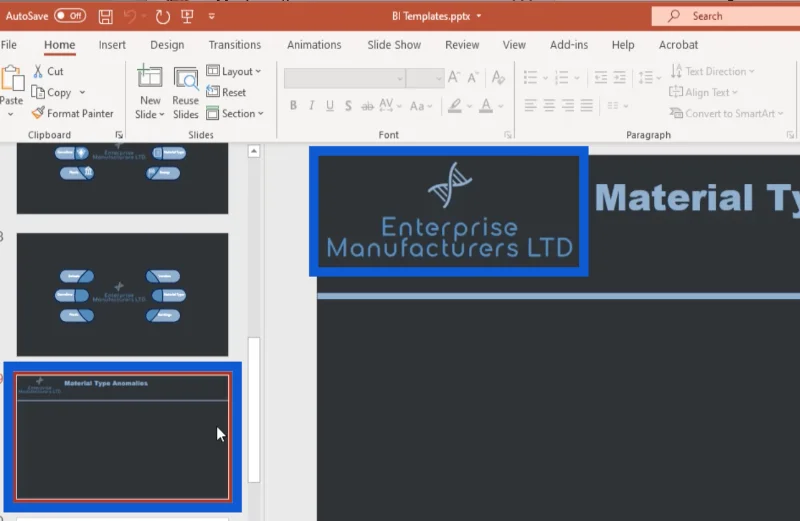Align text left
The width and height of the screenshot is (800, 521).
coord(530,106)
